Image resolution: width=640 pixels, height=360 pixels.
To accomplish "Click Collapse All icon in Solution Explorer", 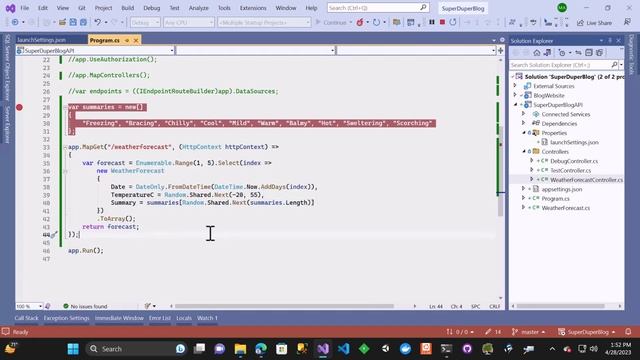I will [589, 53].
